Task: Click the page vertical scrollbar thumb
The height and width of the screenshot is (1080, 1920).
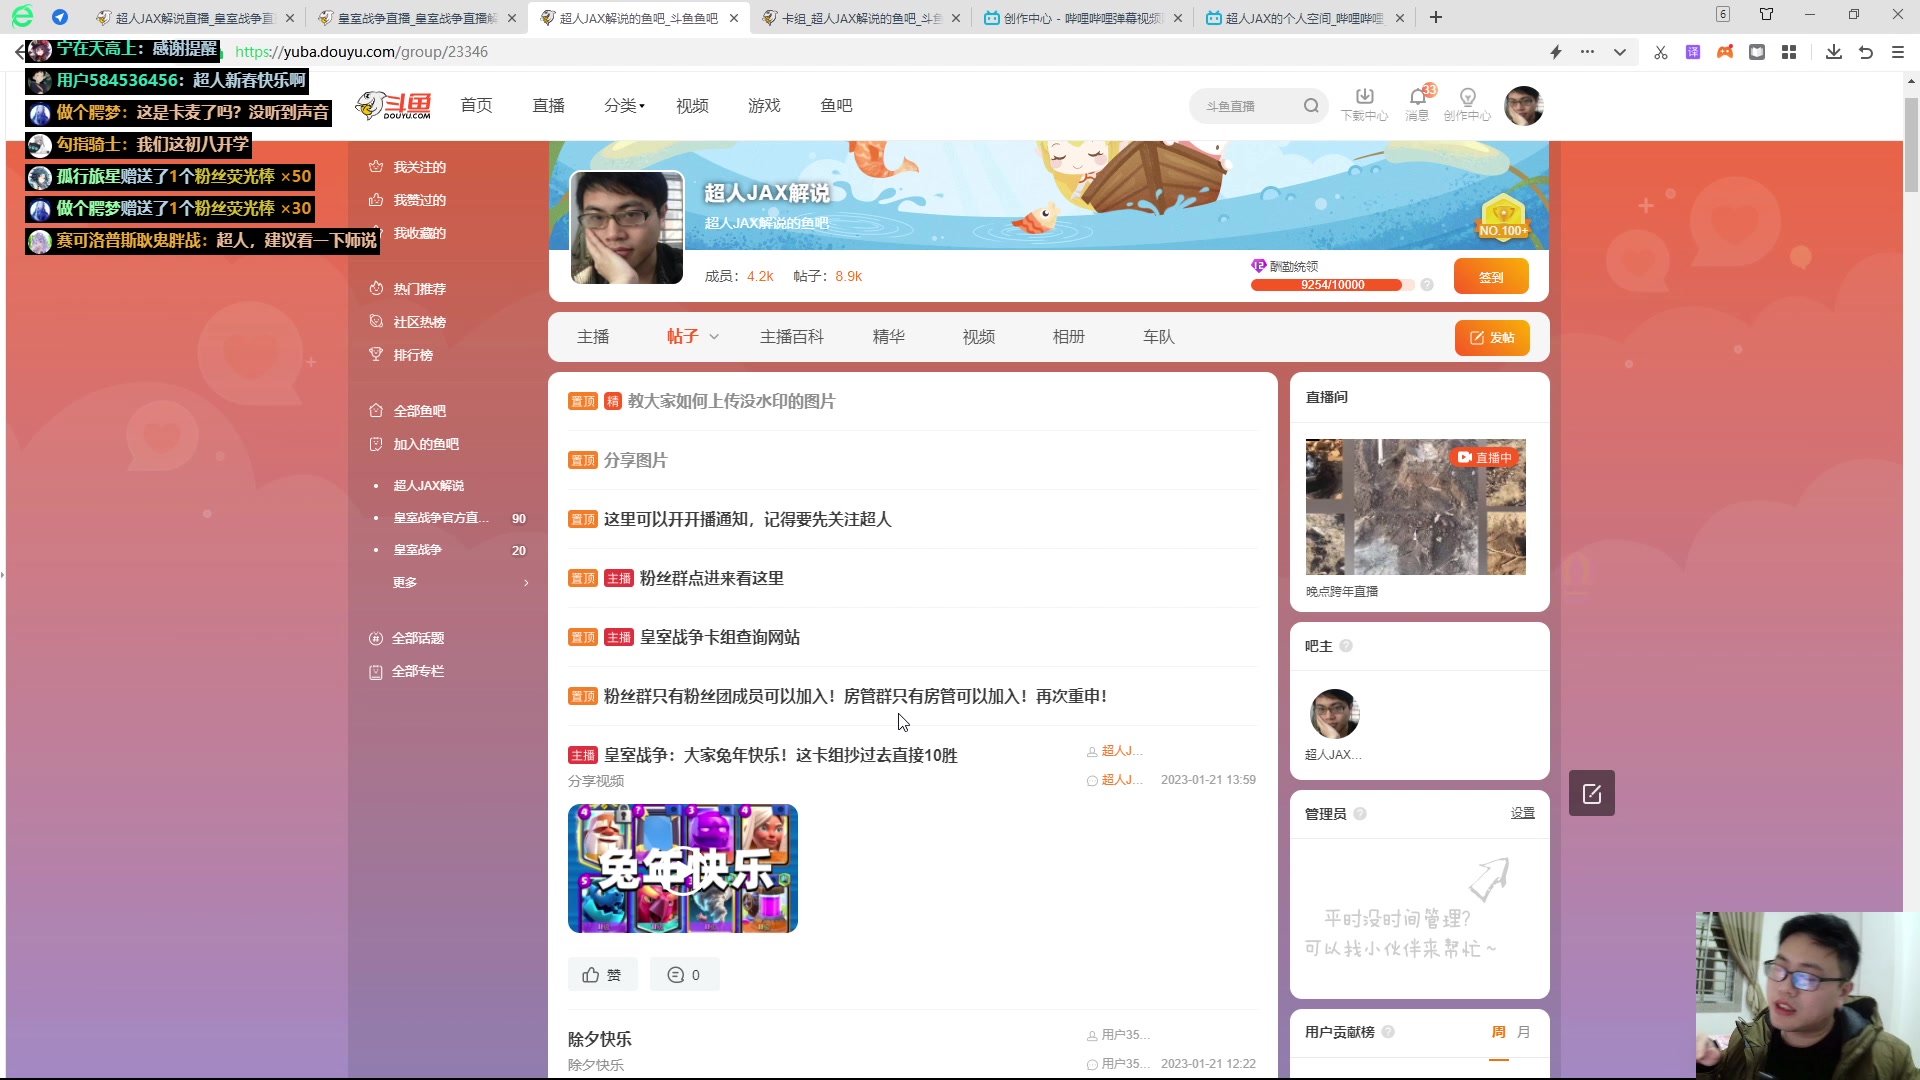Action: tap(1911, 145)
